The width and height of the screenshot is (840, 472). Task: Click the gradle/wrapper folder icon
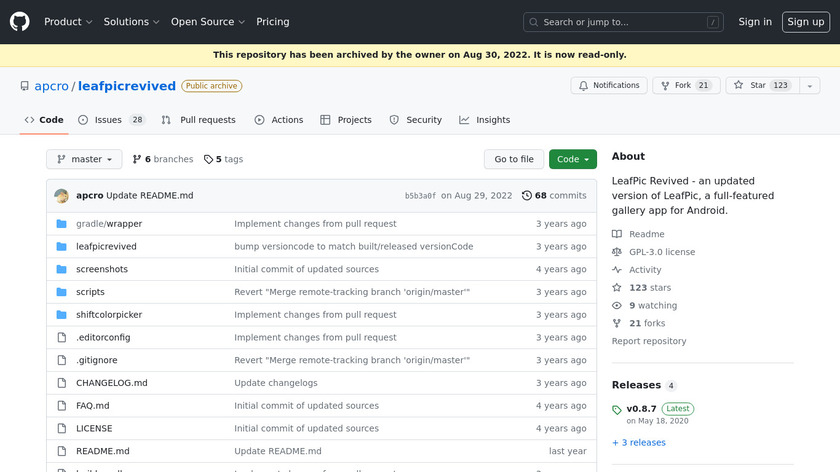pyautogui.click(x=62, y=224)
